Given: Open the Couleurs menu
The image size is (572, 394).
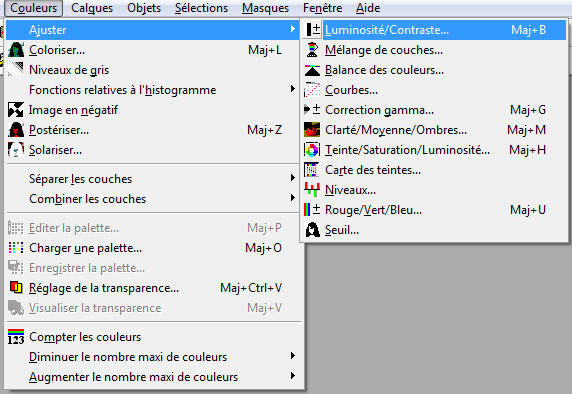Looking at the screenshot, I should (34, 8).
